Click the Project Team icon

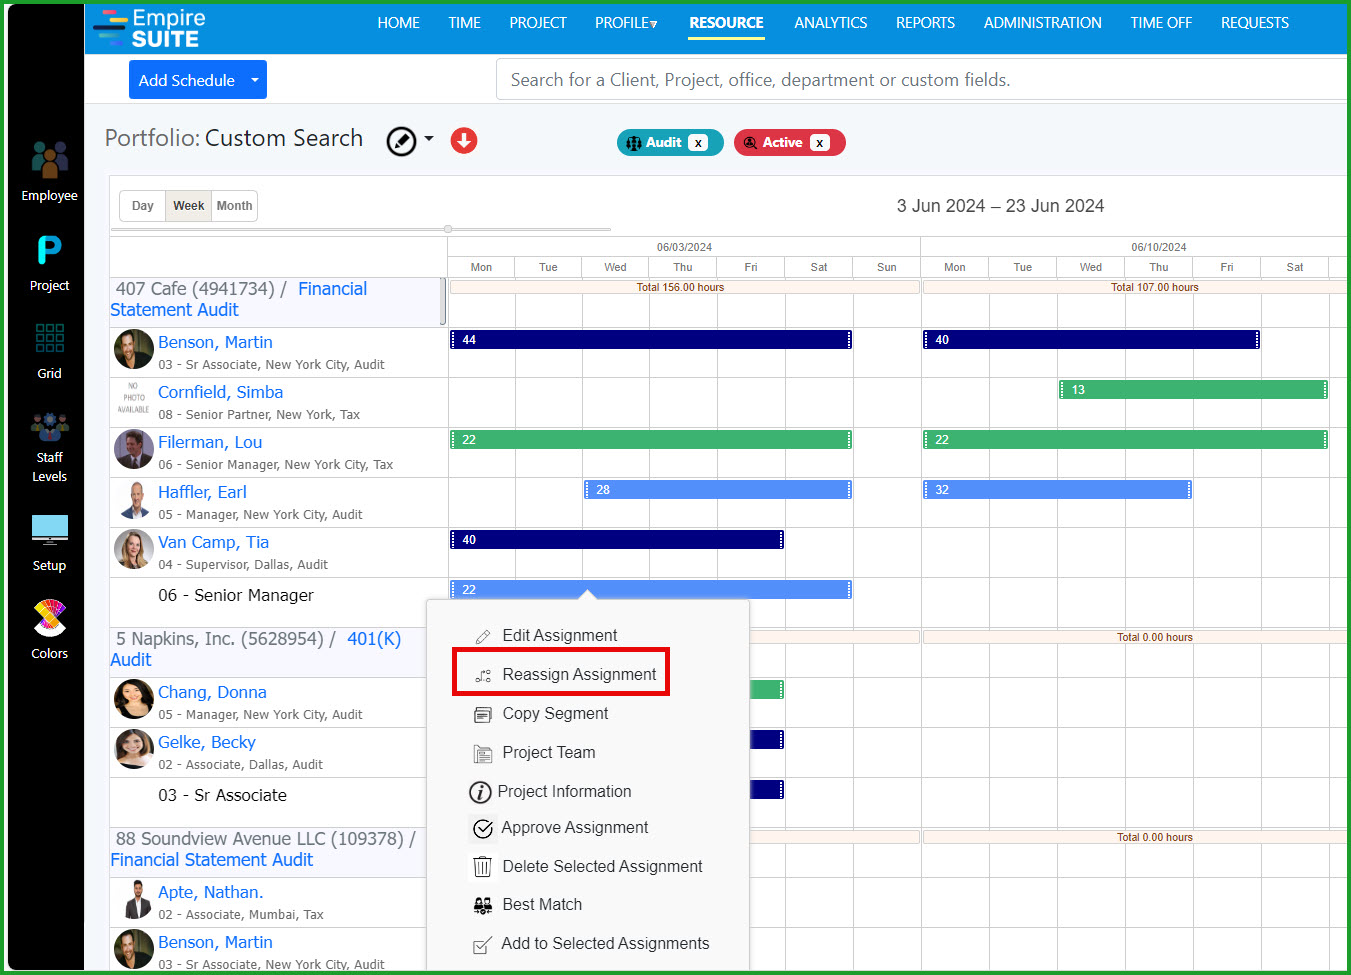[x=483, y=753]
